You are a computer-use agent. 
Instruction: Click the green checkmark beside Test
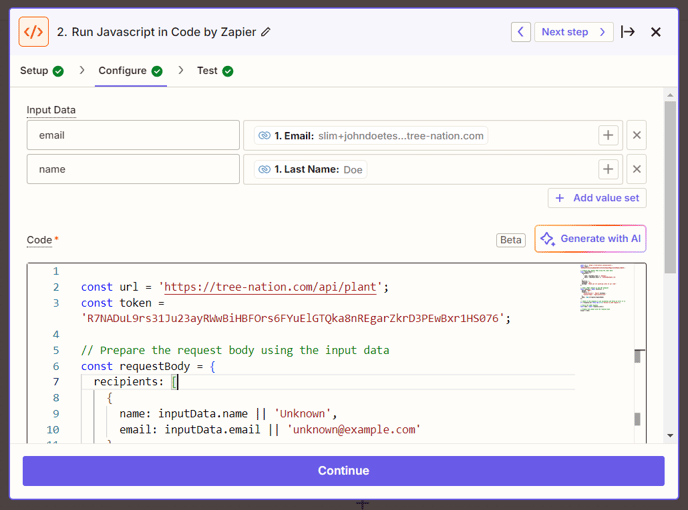tap(228, 71)
